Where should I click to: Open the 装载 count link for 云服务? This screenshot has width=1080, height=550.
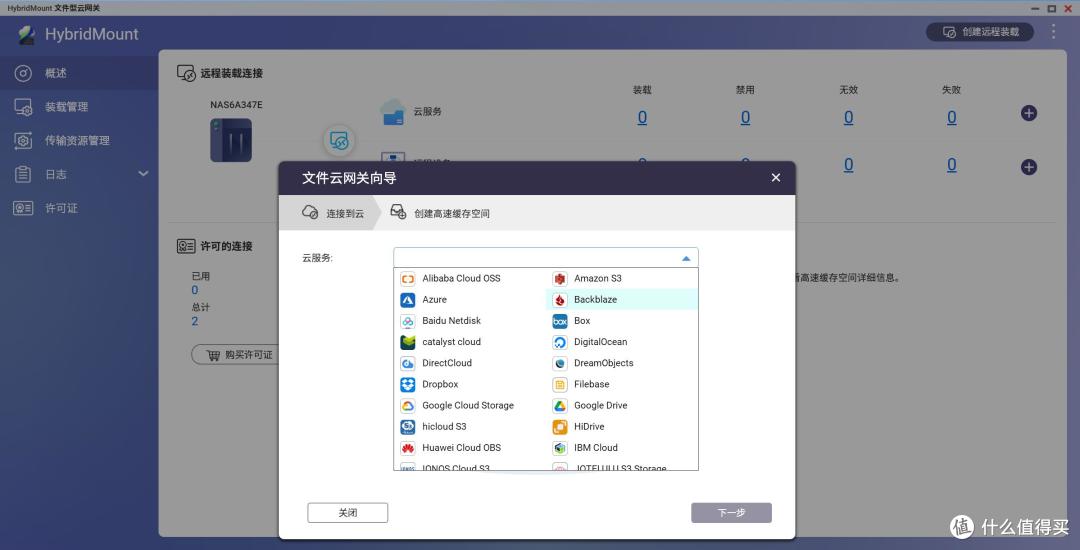click(642, 118)
